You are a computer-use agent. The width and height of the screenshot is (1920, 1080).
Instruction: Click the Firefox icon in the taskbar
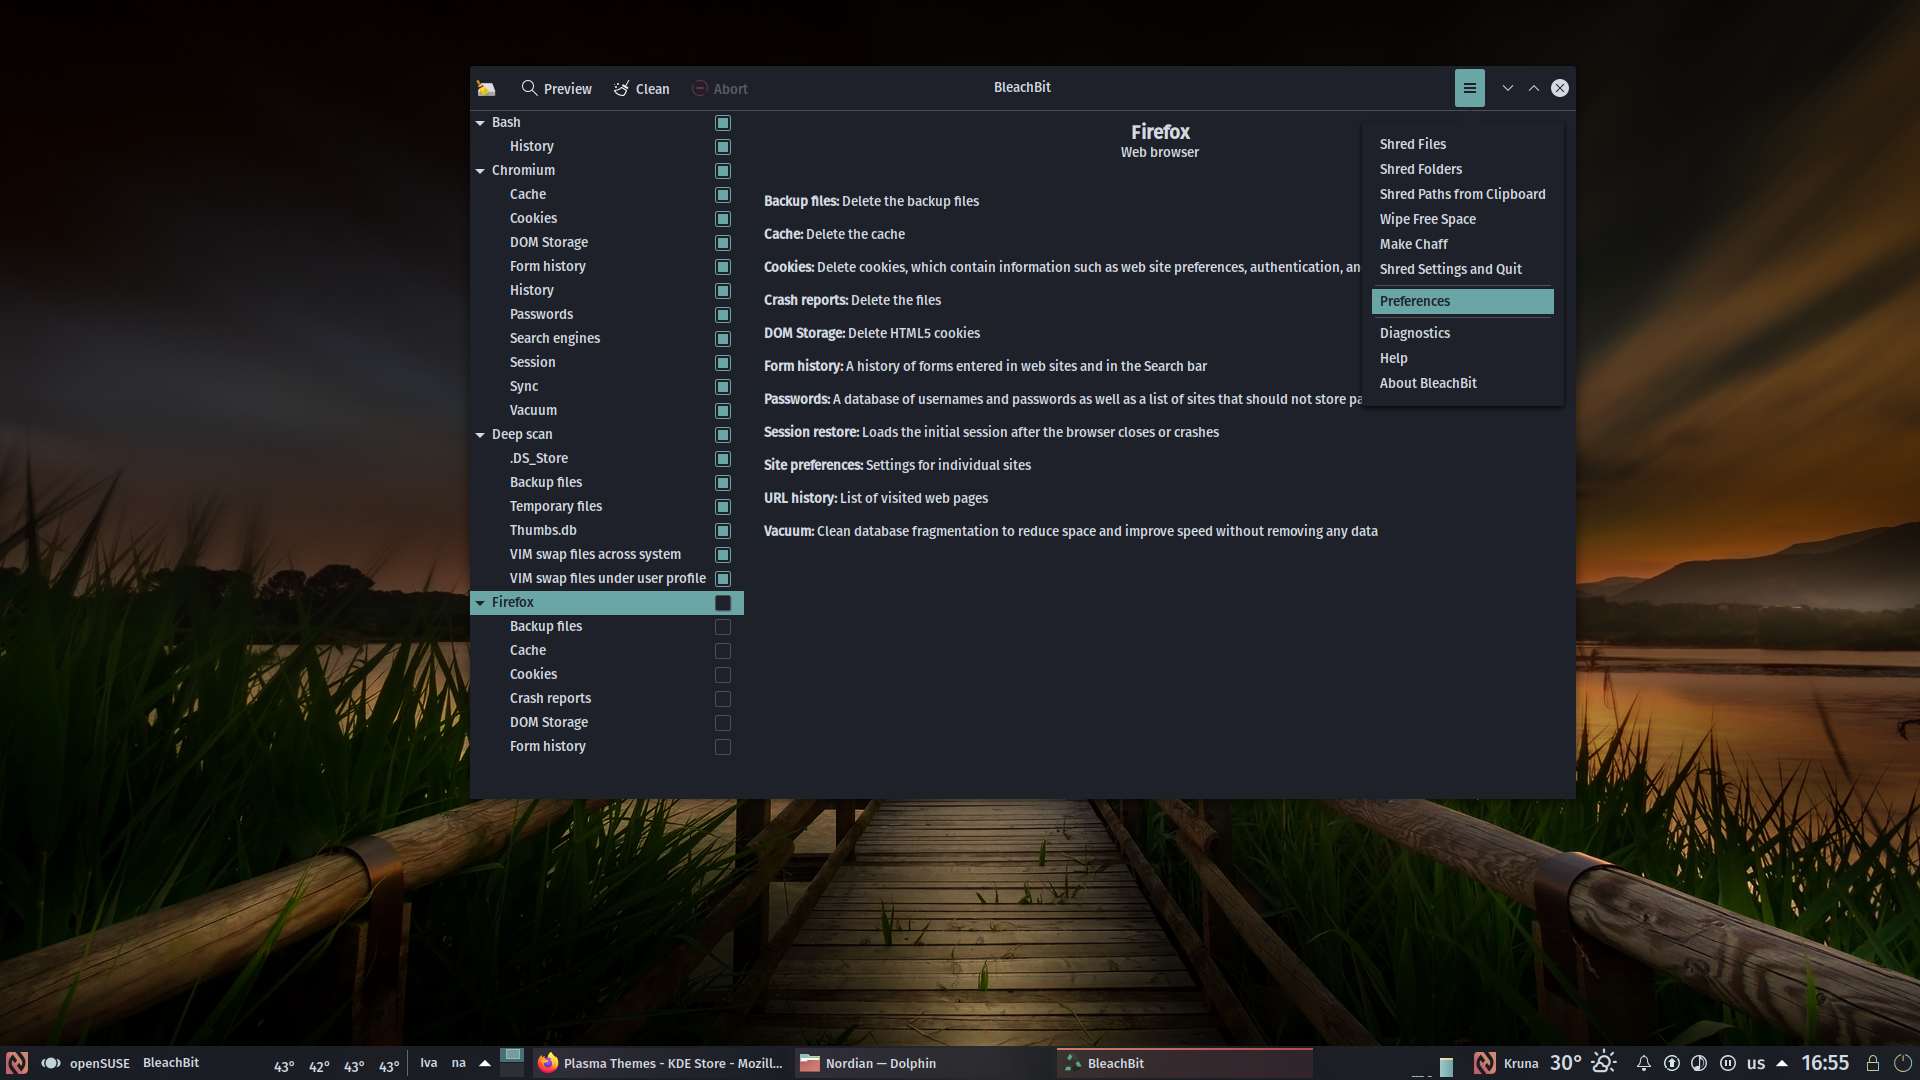coord(547,1063)
